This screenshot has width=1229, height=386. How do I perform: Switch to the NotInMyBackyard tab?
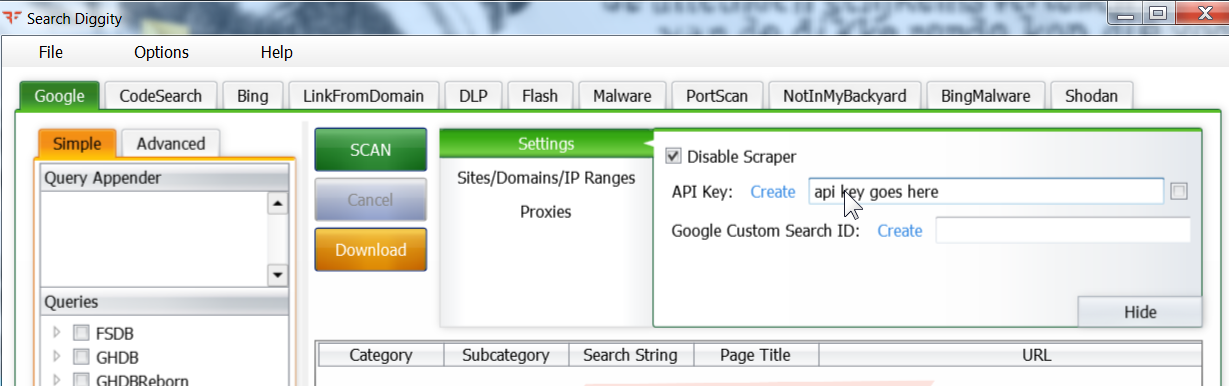click(x=844, y=96)
